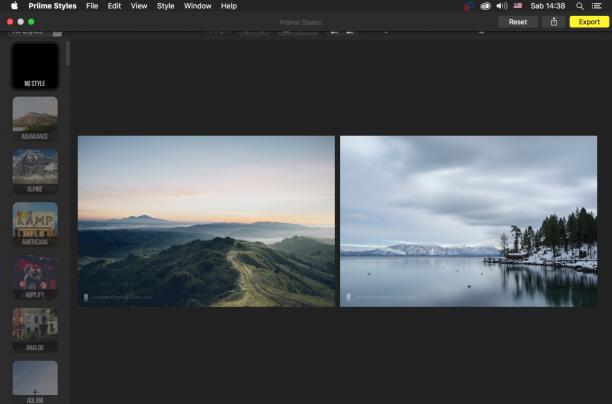Click the Creative Cloud menu bar icon
Viewport: 612px width, 404px height.
pyautogui.click(x=485, y=6)
